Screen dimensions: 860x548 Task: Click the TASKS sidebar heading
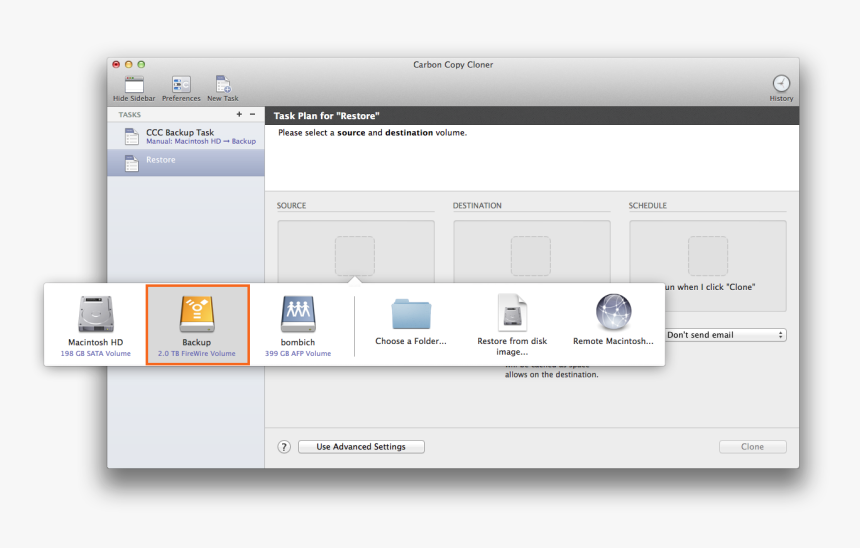pos(129,115)
